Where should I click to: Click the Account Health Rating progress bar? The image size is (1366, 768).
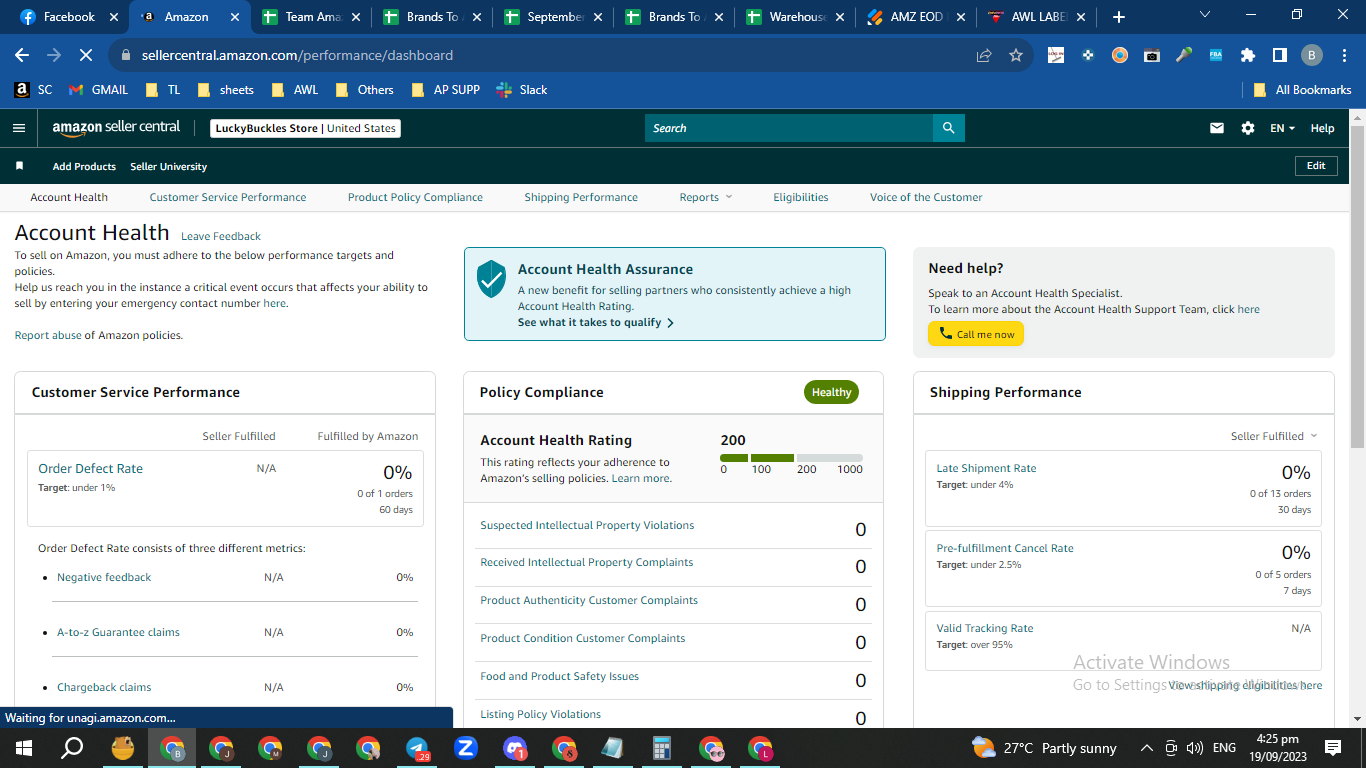(x=791, y=458)
